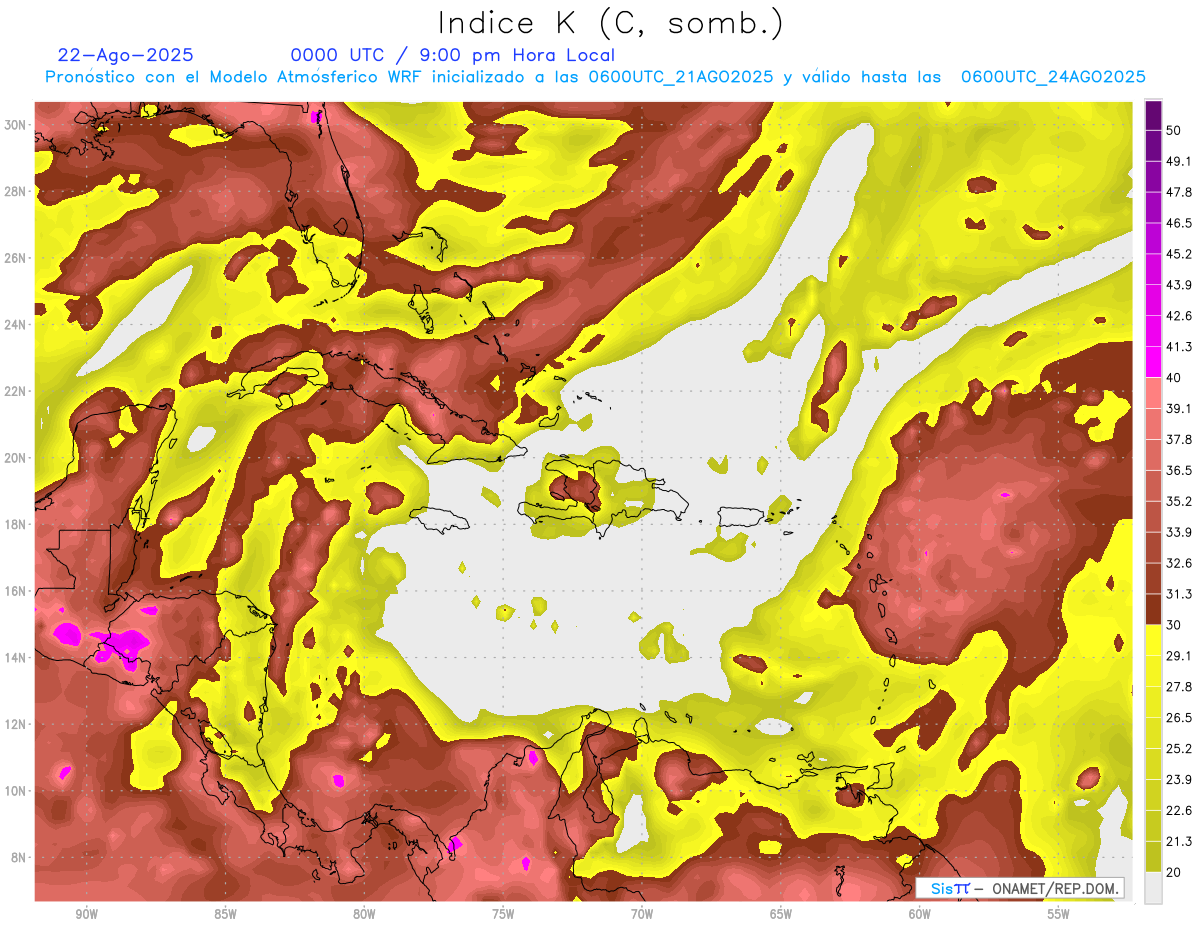
Task: Select latitude axis label "30N"
Action: coord(16,125)
